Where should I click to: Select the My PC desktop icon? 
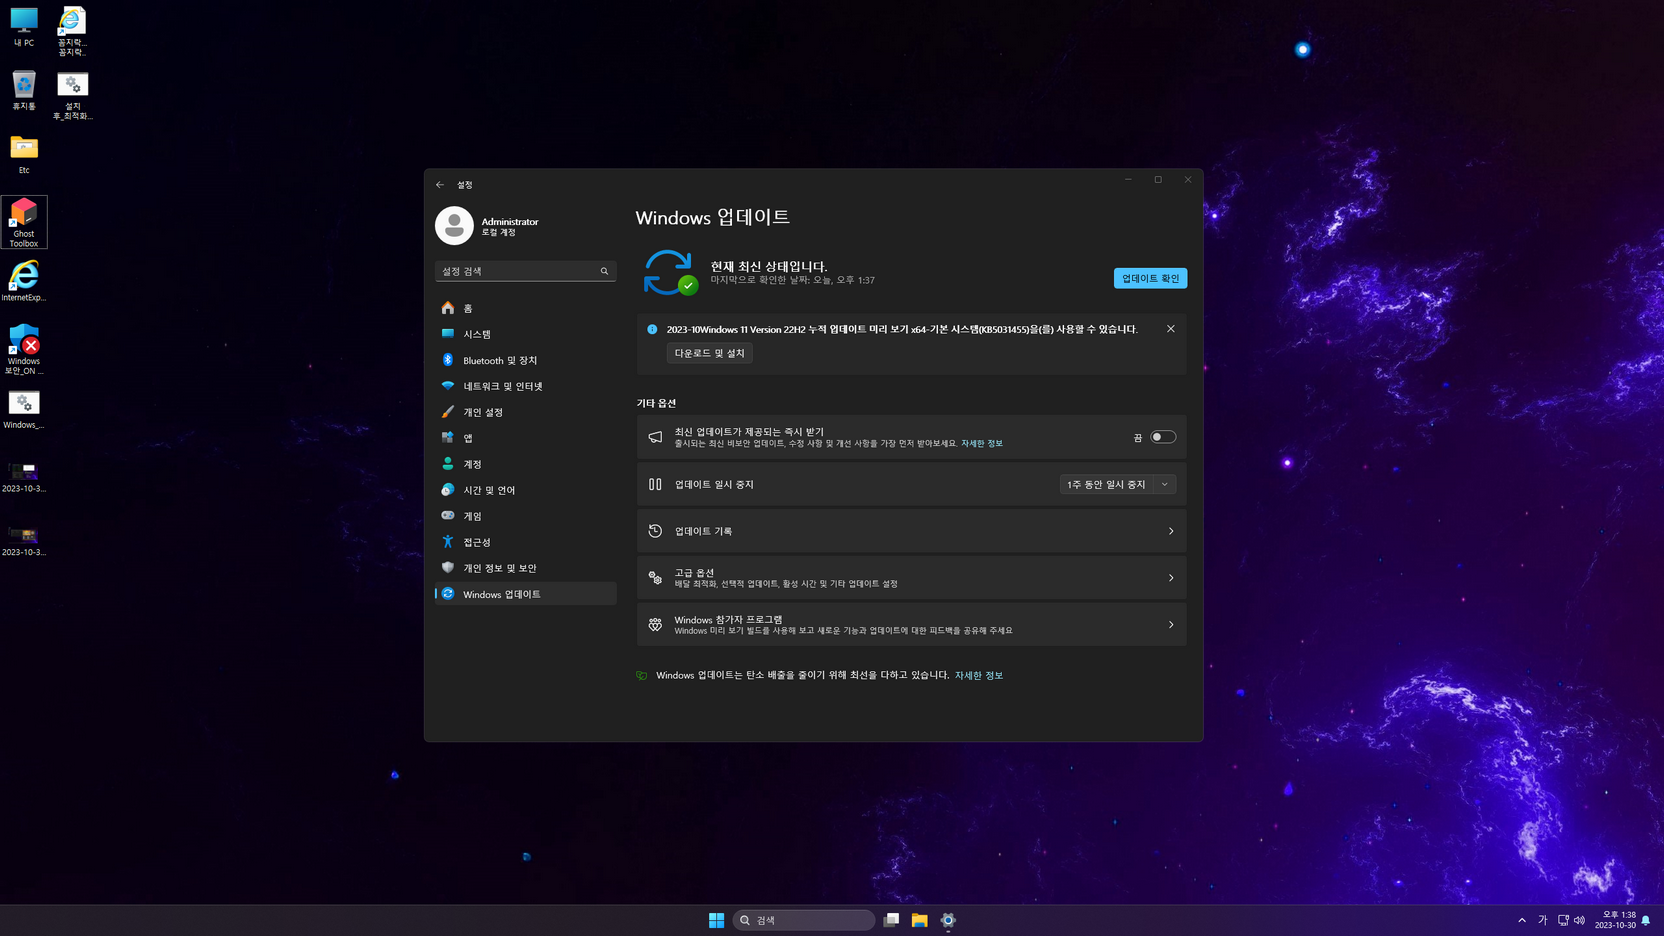point(24,27)
